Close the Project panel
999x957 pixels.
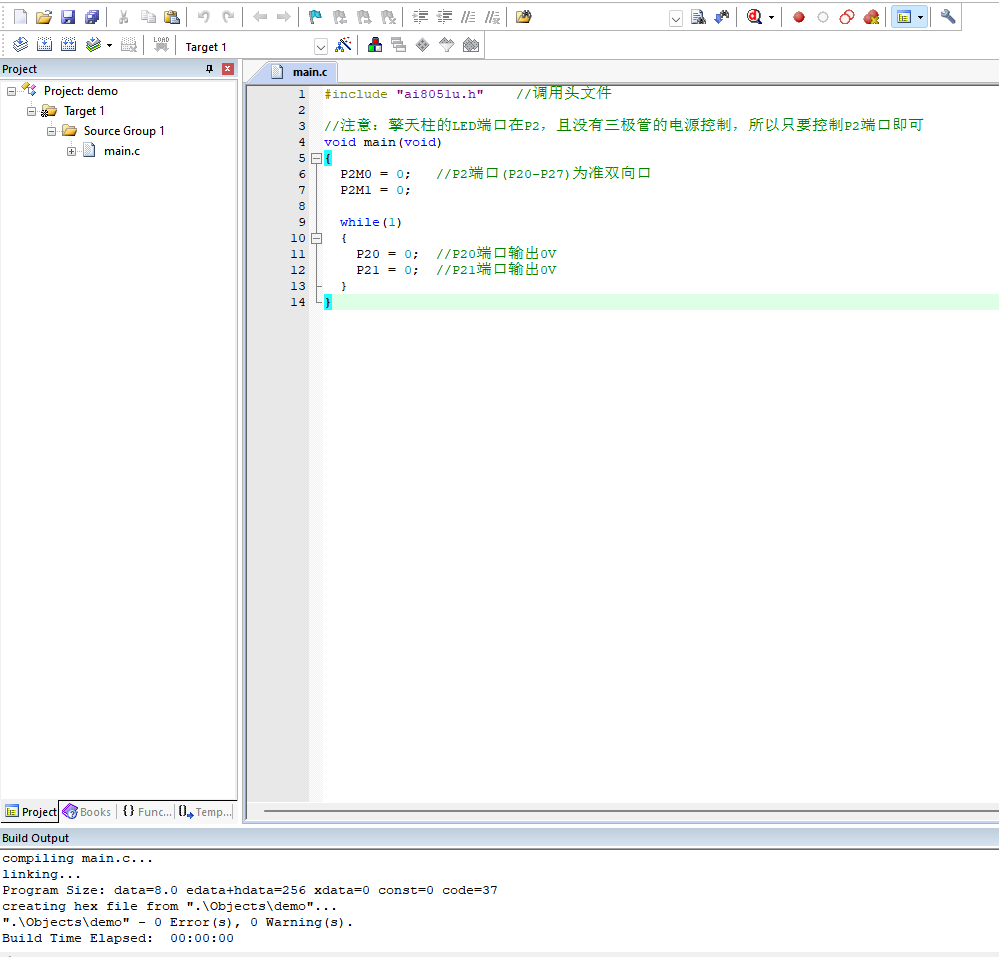pyautogui.click(x=227, y=69)
